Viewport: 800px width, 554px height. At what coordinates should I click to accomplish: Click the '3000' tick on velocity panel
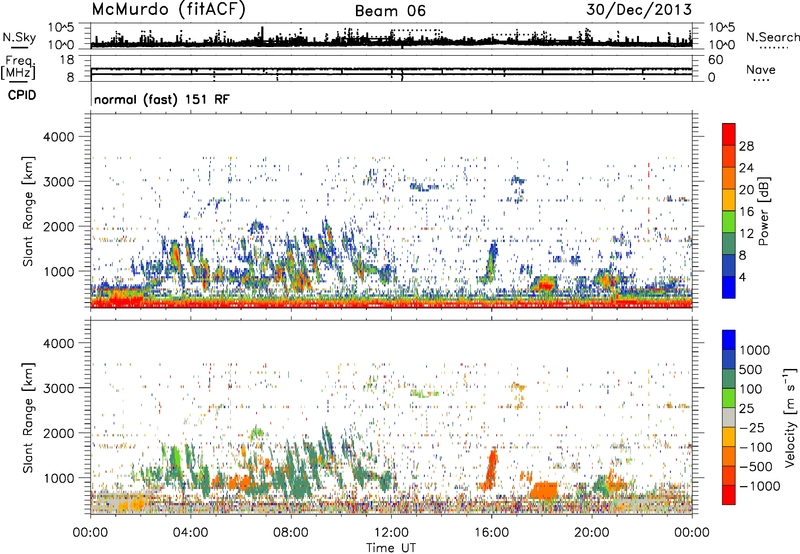(58, 388)
